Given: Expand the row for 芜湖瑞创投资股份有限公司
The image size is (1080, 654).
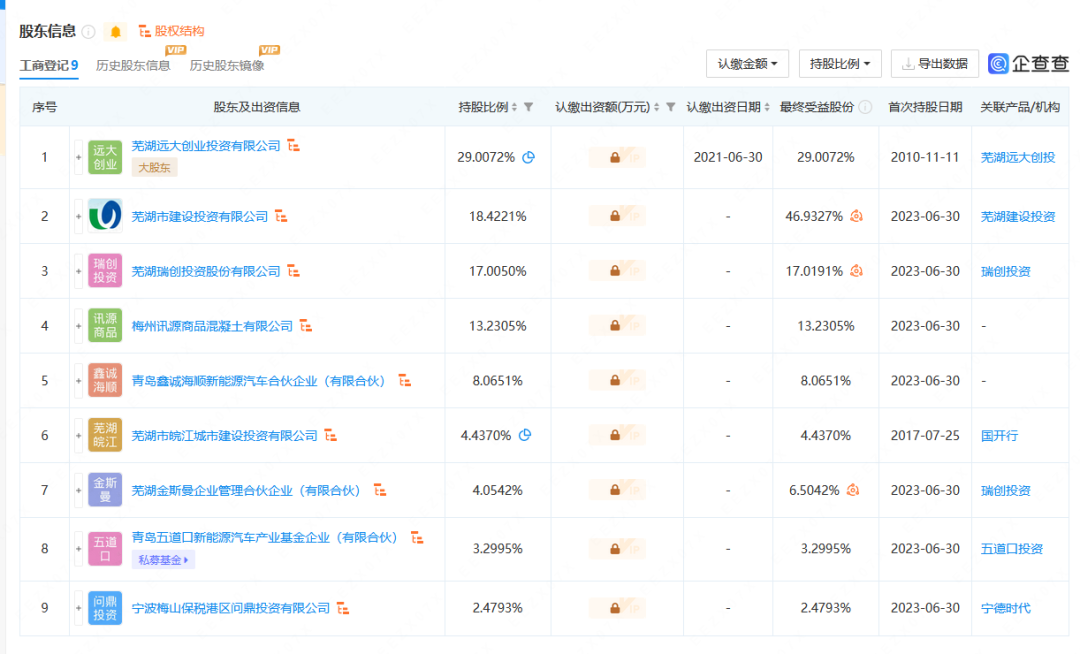Looking at the screenshot, I should (79, 271).
